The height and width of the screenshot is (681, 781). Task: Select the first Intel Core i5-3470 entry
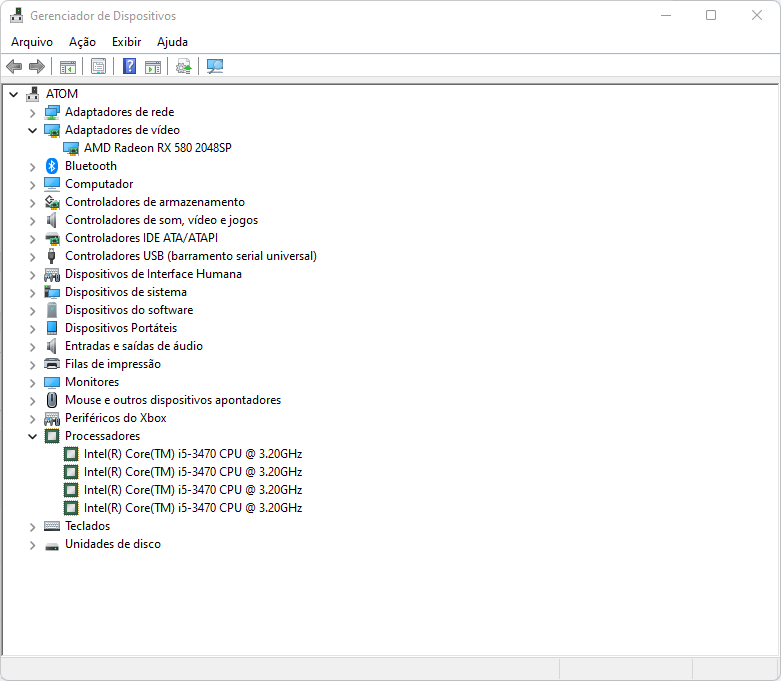tap(193, 454)
